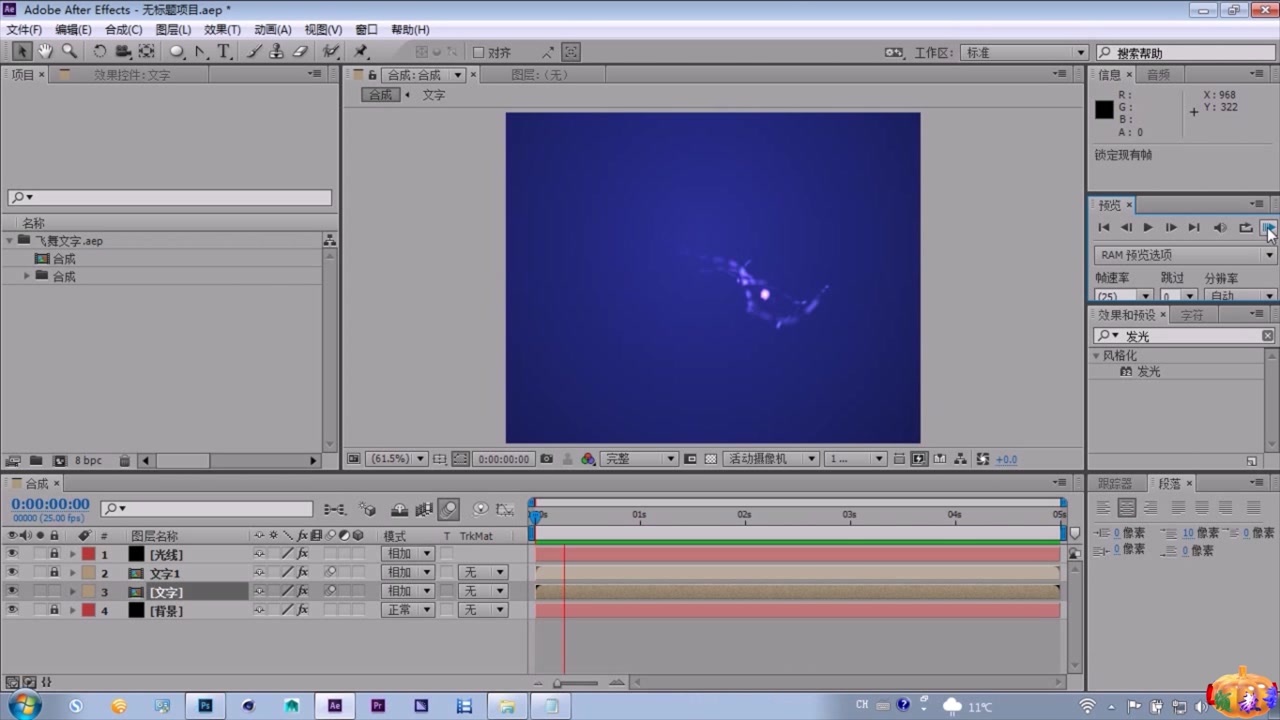Open blend mode dropdown for 背景
This screenshot has width=1280, height=720.
pyautogui.click(x=407, y=610)
